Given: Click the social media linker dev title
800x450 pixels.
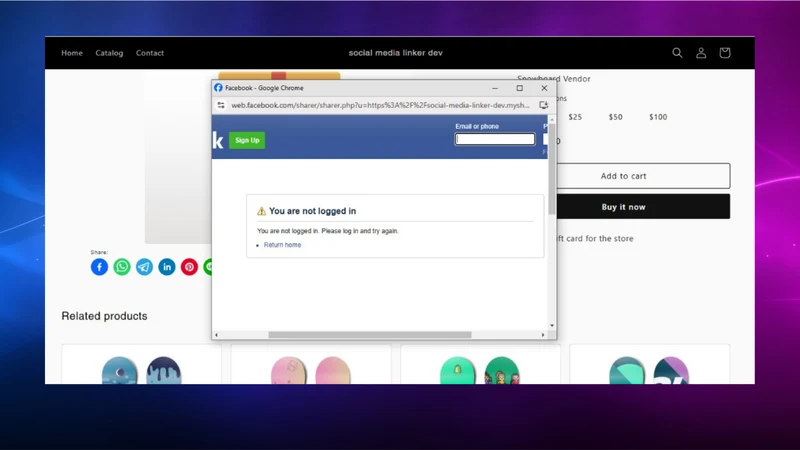Looking at the screenshot, I should pyautogui.click(x=395, y=53).
